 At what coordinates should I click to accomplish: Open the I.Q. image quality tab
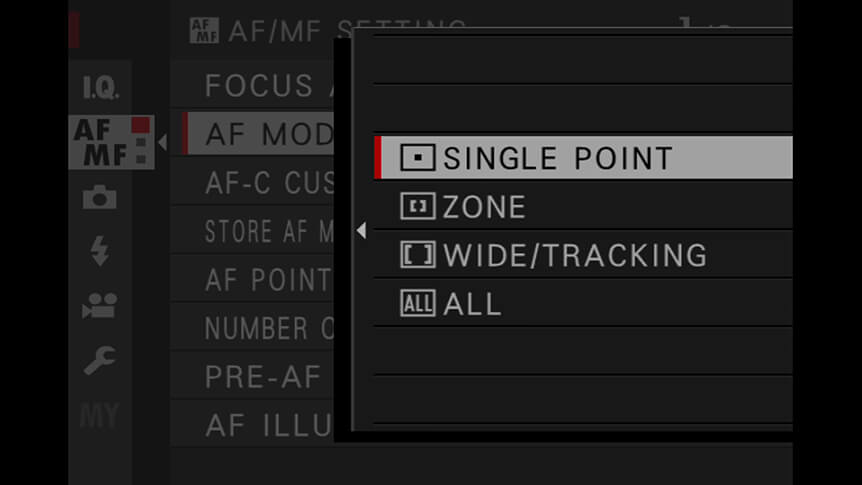(x=100, y=87)
